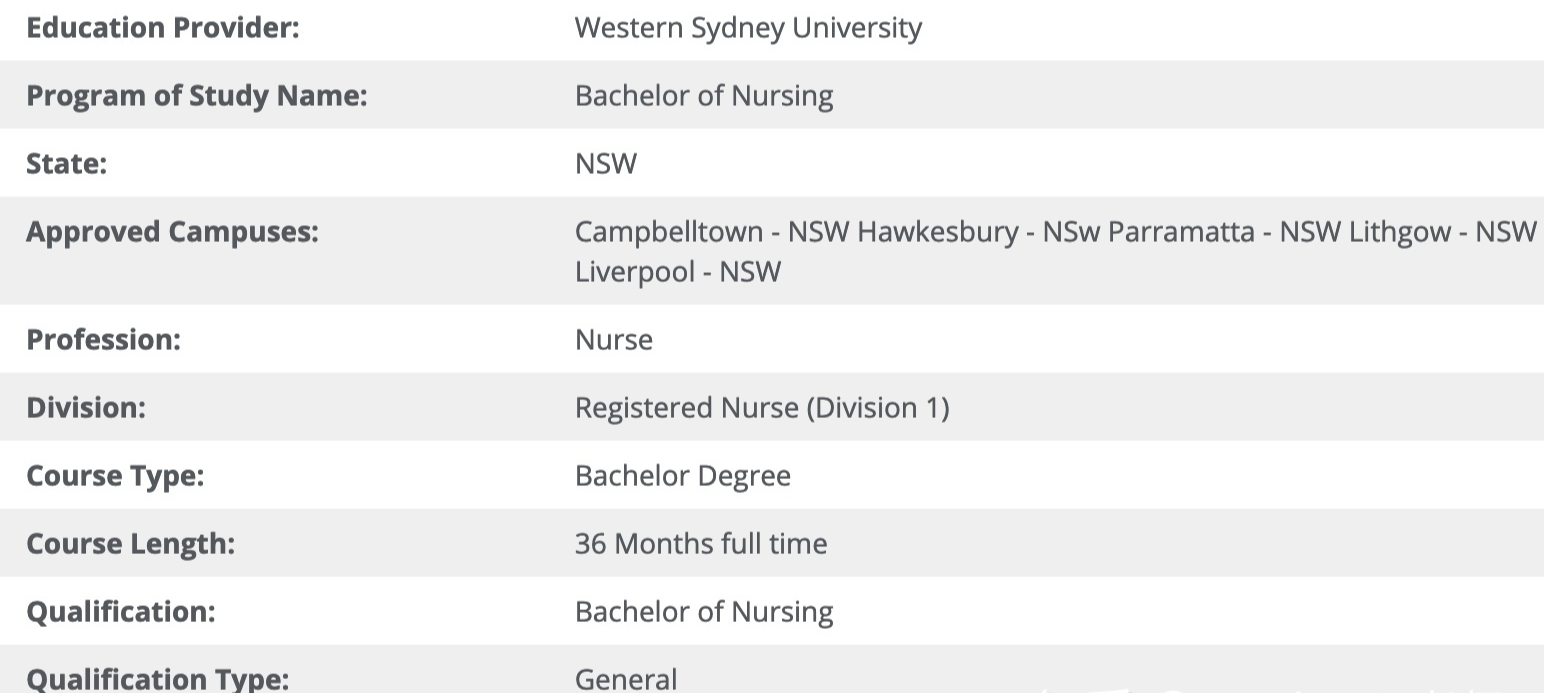
Task: Click the Qualification Type label
Action: [x=157, y=680]
